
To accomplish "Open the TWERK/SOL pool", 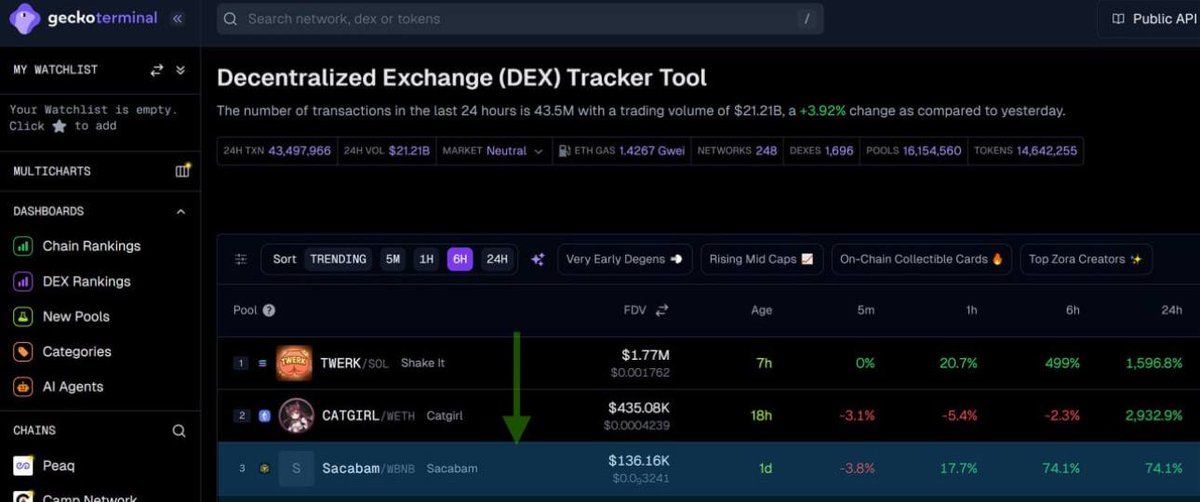I will 709,363.
